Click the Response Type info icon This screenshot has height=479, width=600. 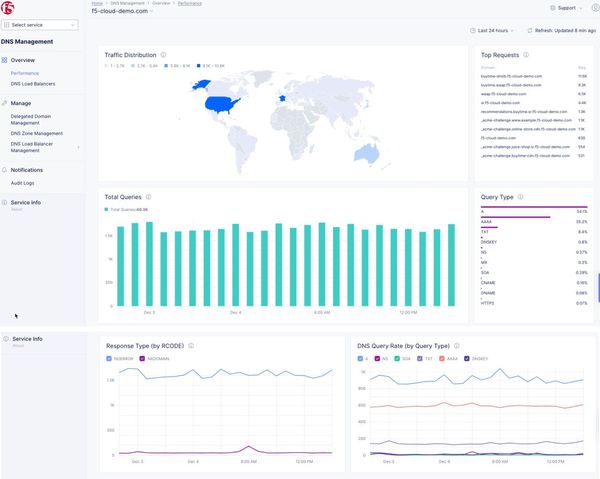pos(191,345)
